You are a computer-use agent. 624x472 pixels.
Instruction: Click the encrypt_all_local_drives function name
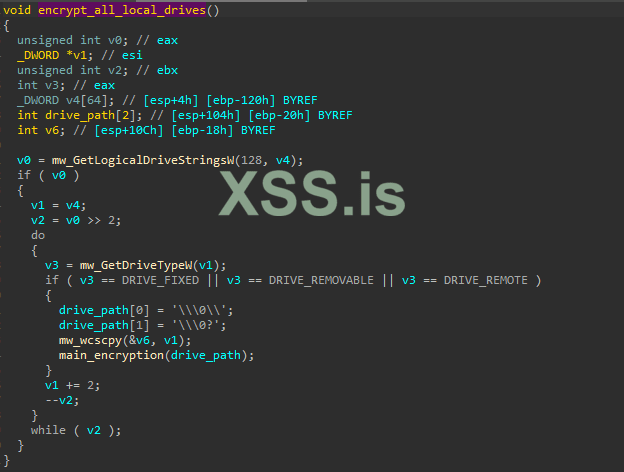point(122,10)
